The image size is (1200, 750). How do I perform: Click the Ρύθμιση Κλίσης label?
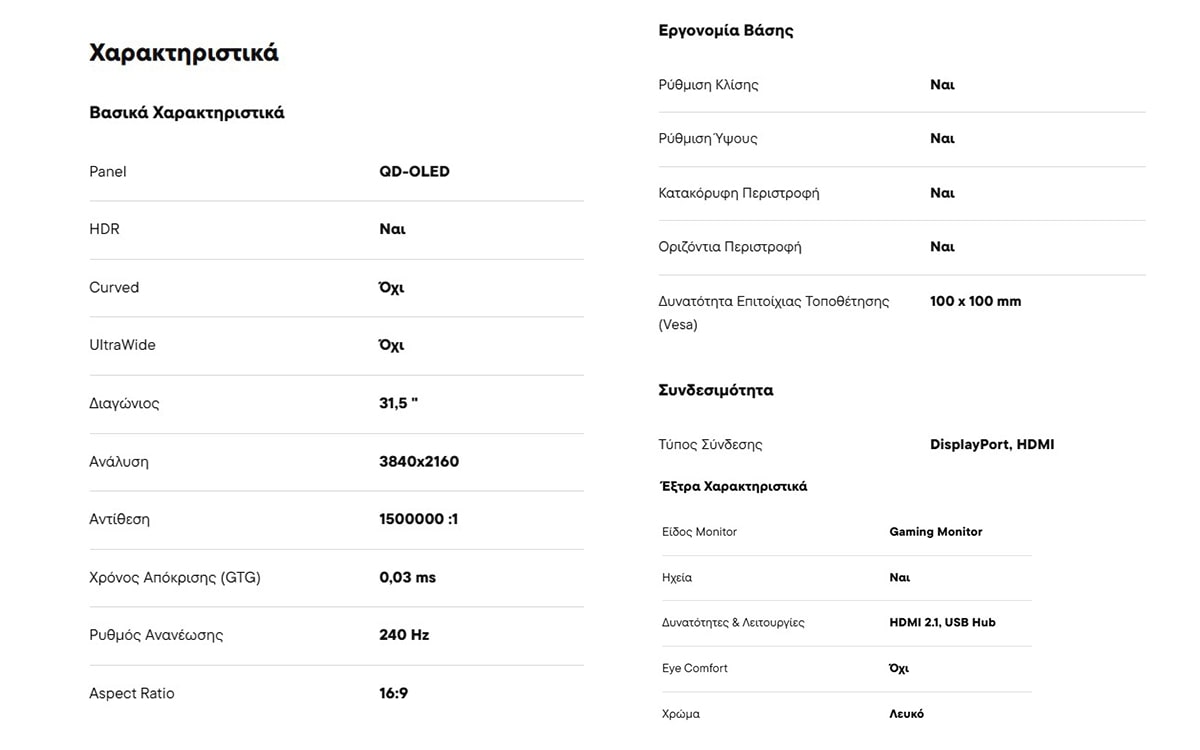coord(708,85)
